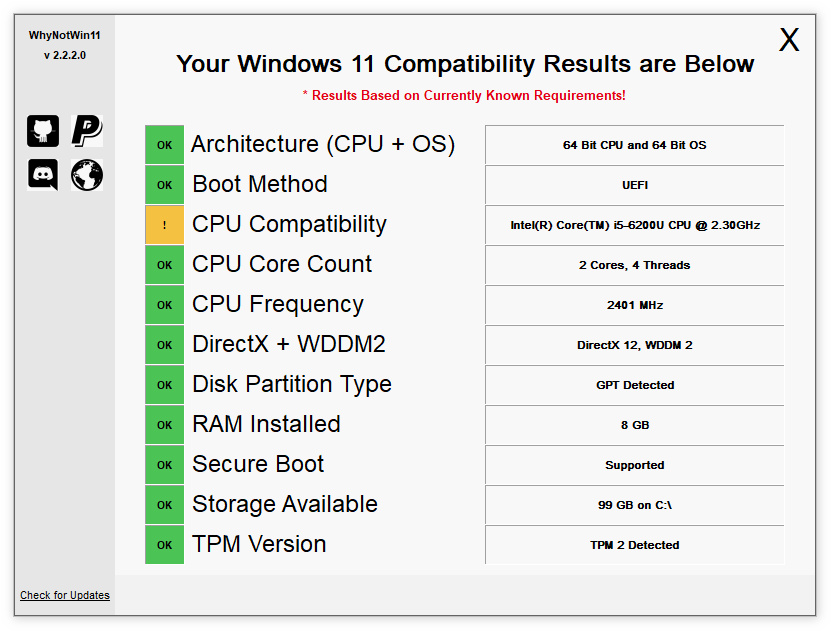Click the Storage Available 99 GB result
The height and width of the screenshot is (631, 831).
tap(635, 505)
